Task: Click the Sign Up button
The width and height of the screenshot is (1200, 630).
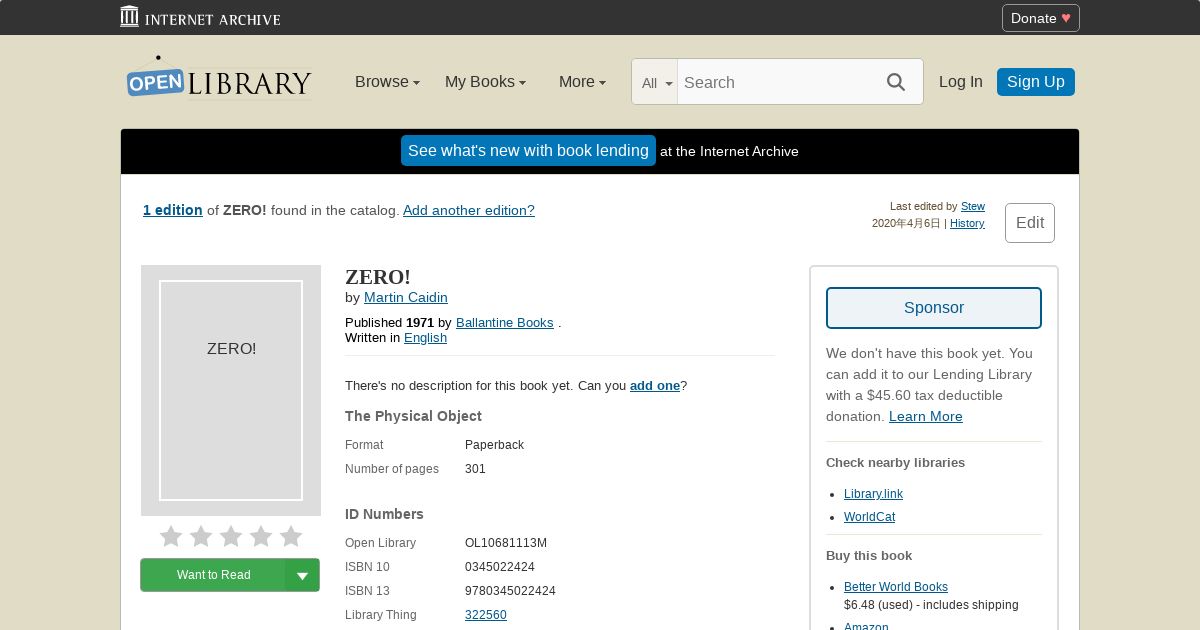Action: pyautogui.click(x=1035, y=82)
